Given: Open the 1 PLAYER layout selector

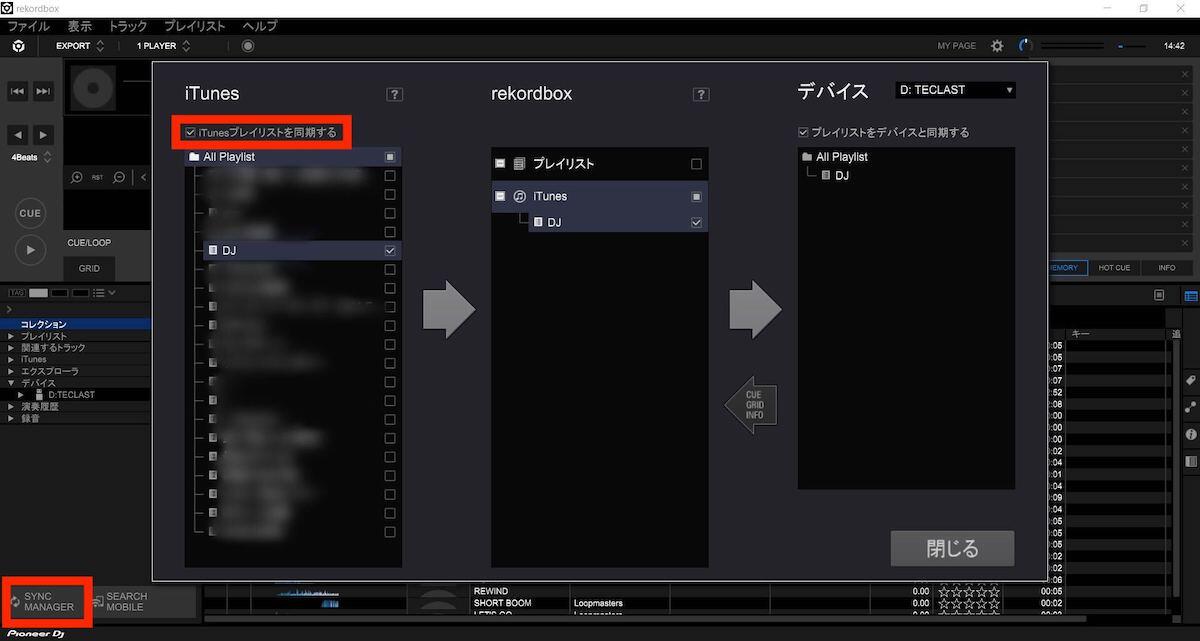Looking at the screenshot, I should pyautogui.click(x=163, y=46).
